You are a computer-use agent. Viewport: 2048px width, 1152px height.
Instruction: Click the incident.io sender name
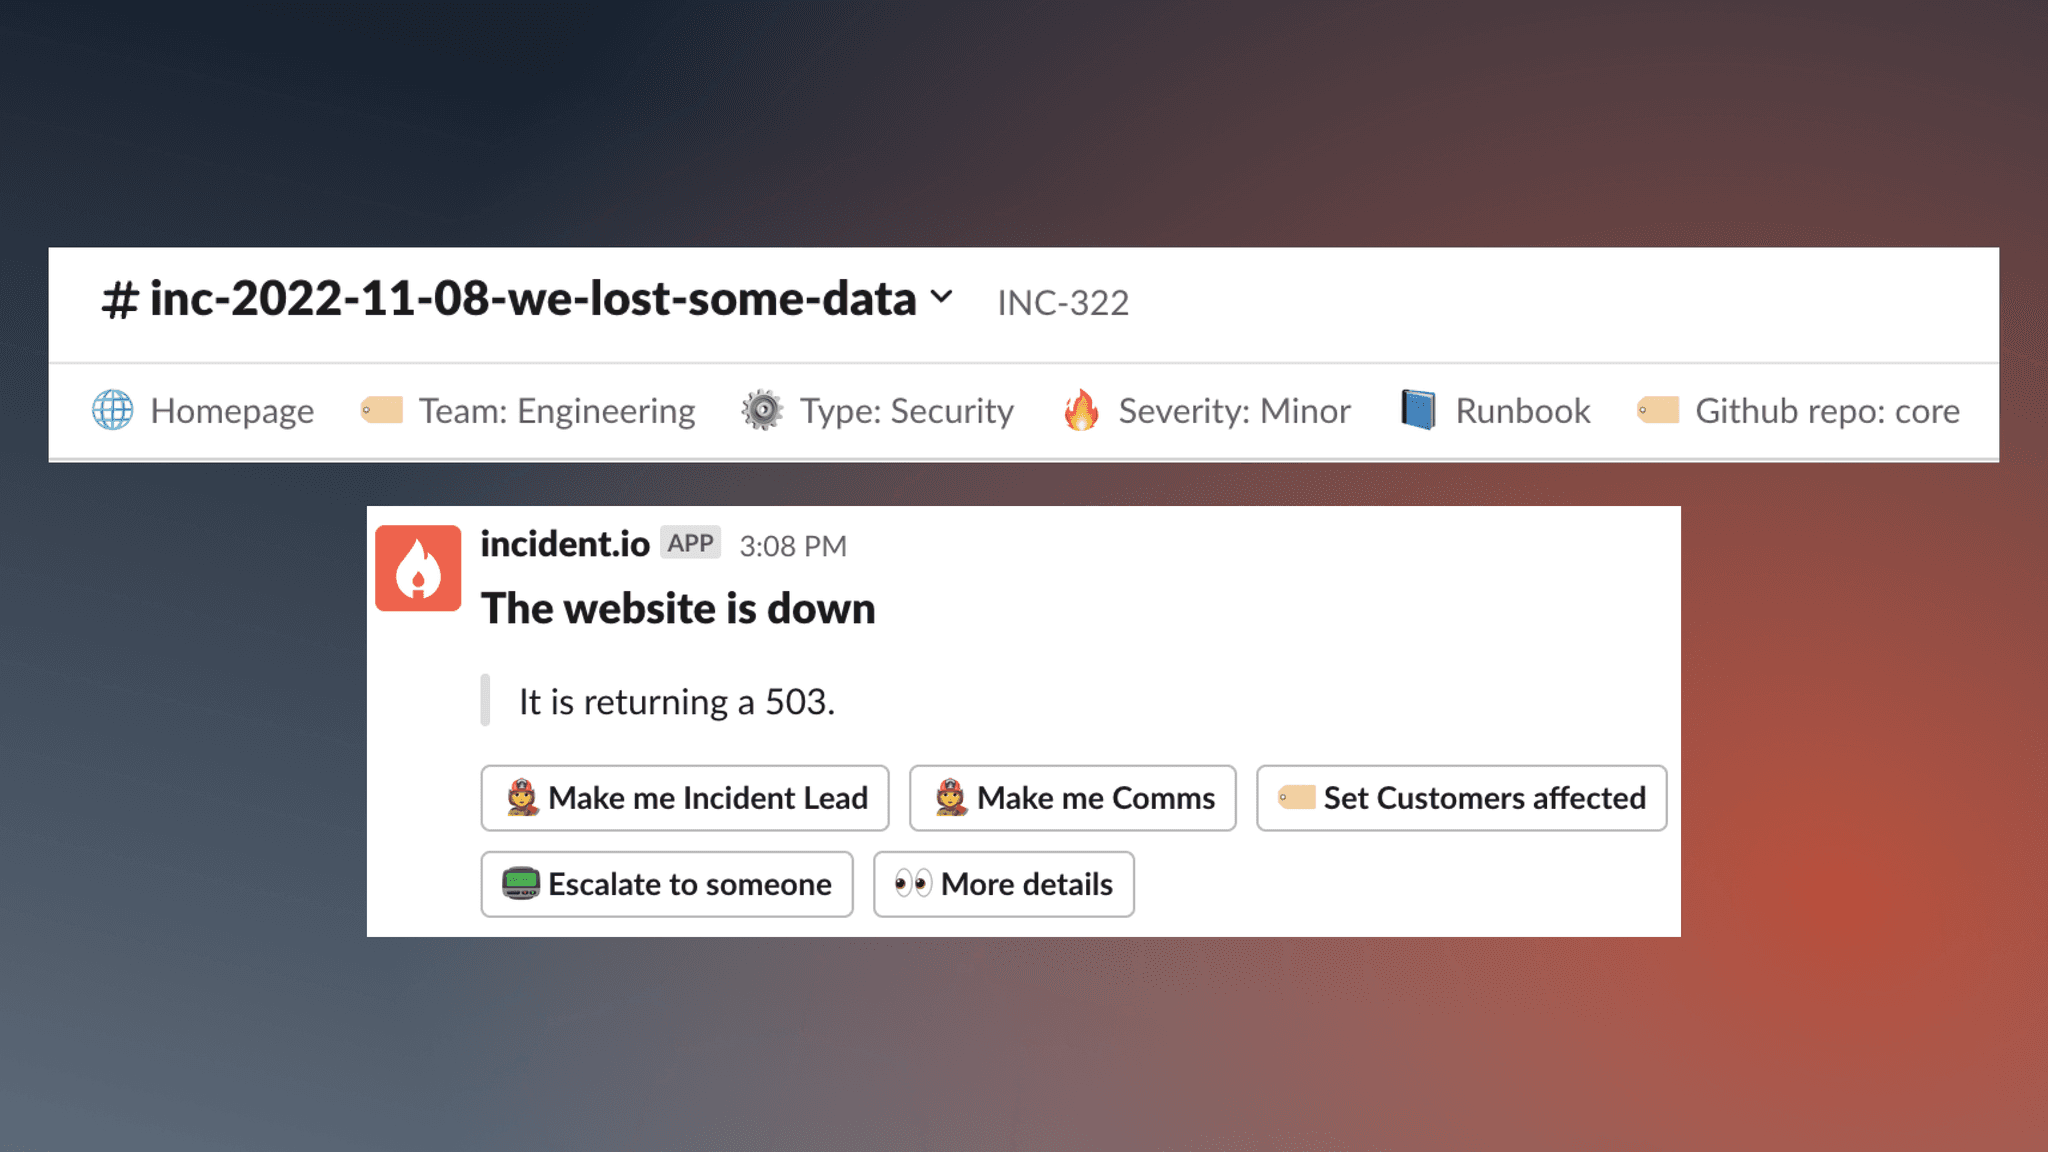point(565,544)
